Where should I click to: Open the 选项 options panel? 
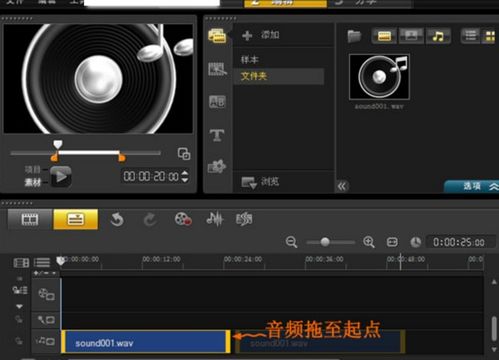(472, 186)
